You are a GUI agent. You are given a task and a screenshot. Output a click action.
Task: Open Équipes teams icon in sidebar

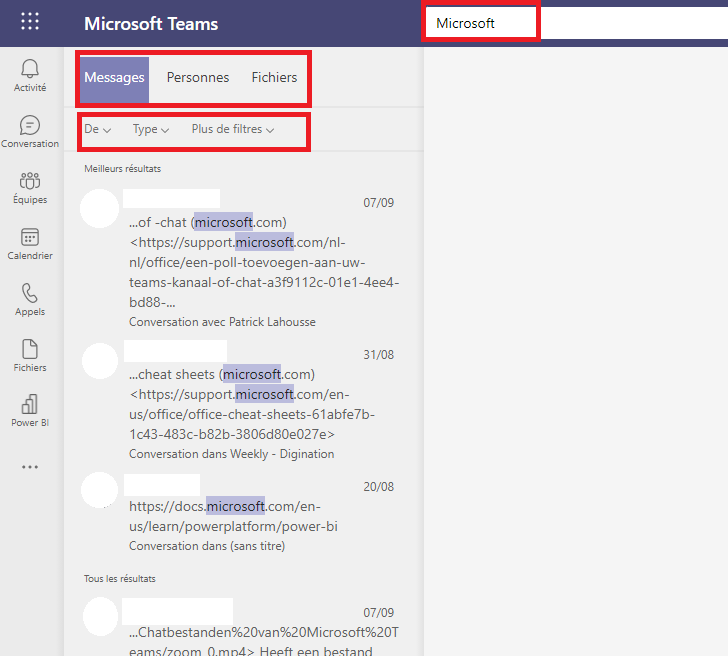[30, 188]
